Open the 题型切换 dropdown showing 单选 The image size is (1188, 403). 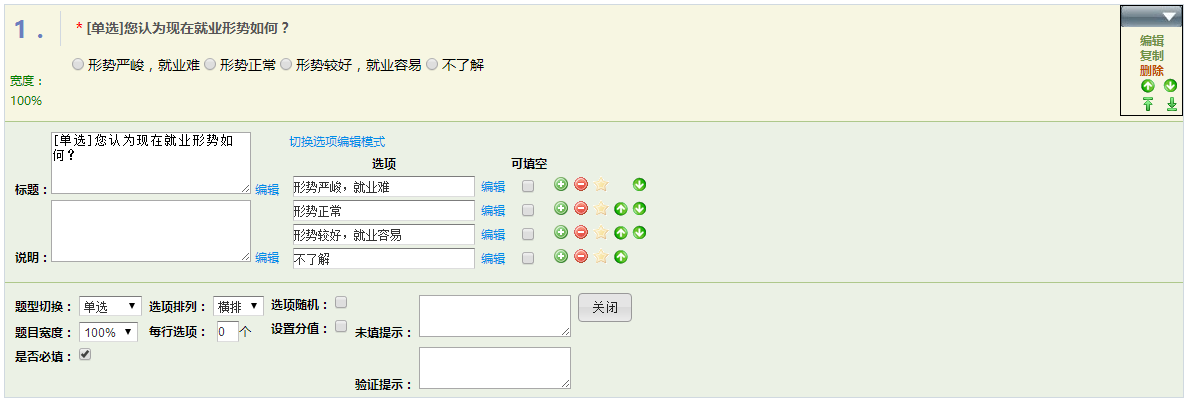tap(110, 306)
